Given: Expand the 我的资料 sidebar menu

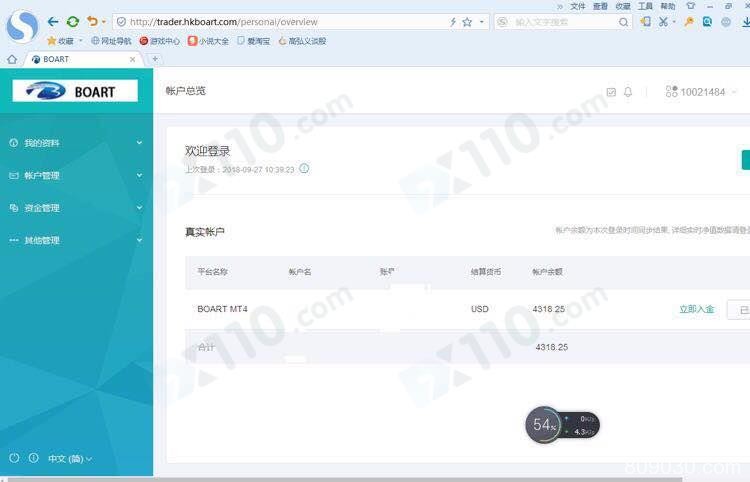Looking at the screenshot, I should [76, 143].
